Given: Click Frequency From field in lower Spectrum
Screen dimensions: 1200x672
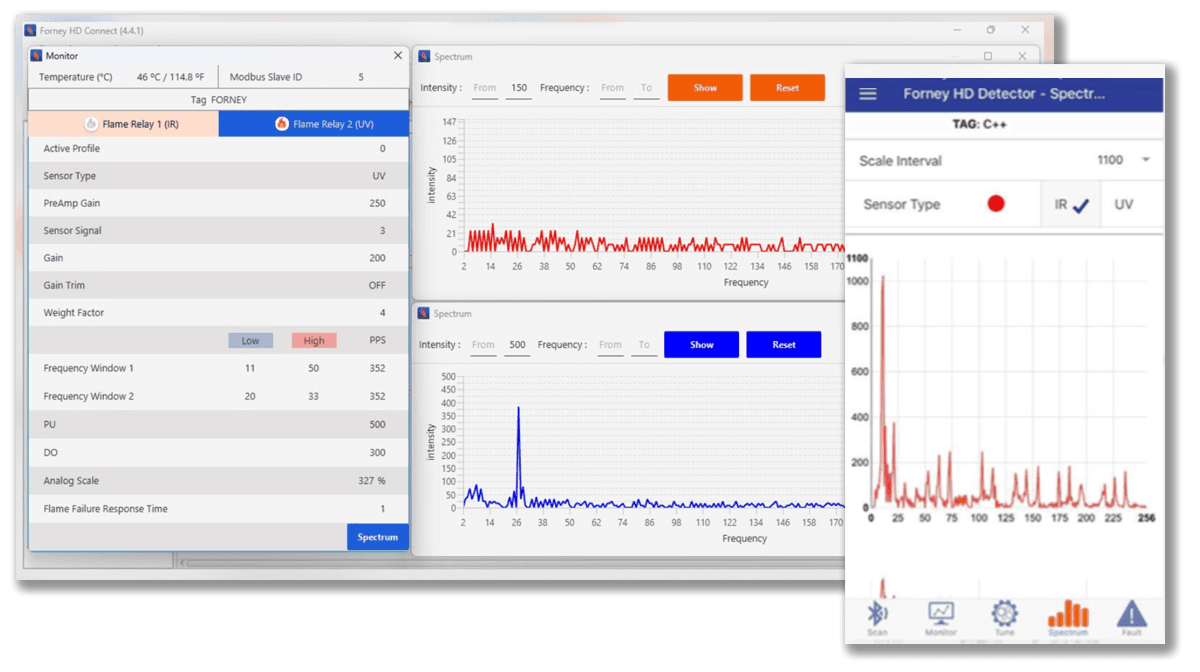Looking at the screenshot, I should pos(610,346).
